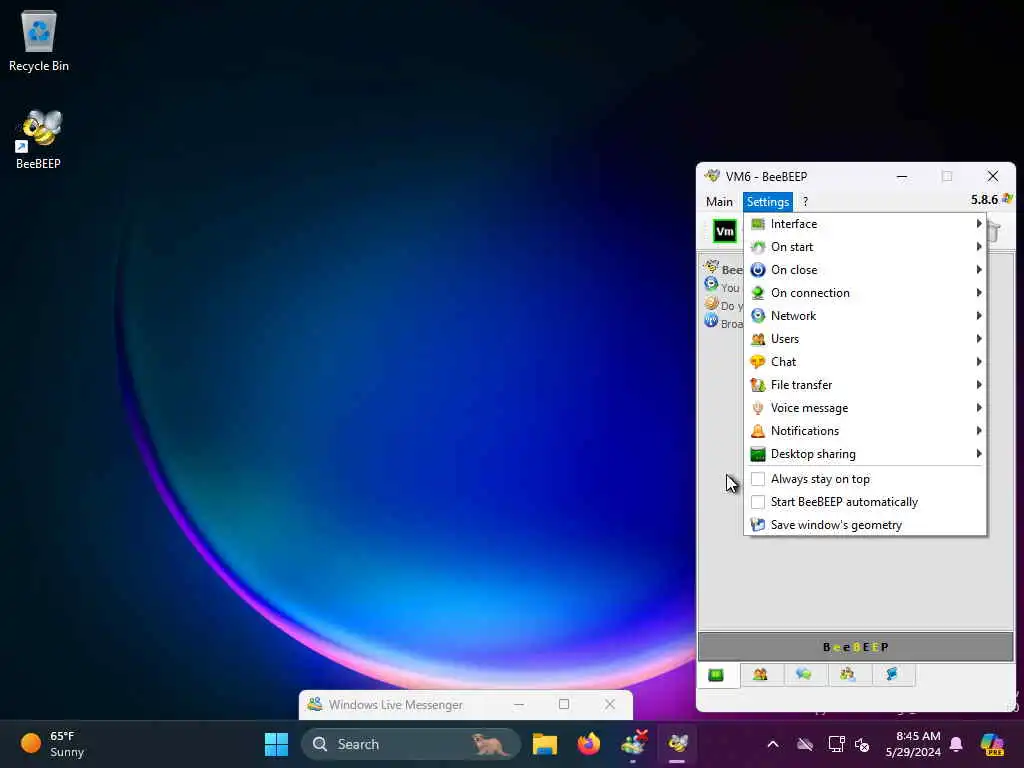Click the 'Broa' log entry in BeeBEEP

pyautogui.click(x=731, y=324)
